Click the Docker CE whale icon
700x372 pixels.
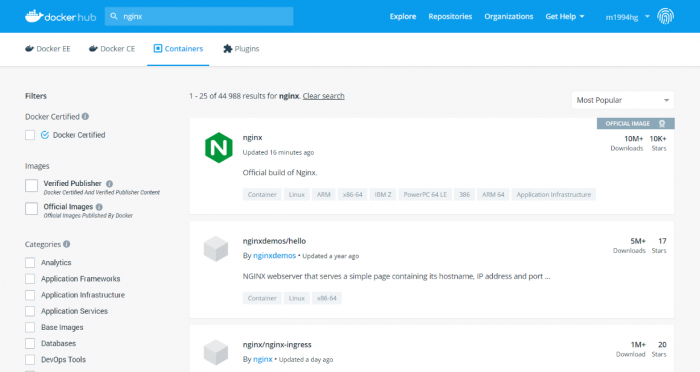click(93, 49)
